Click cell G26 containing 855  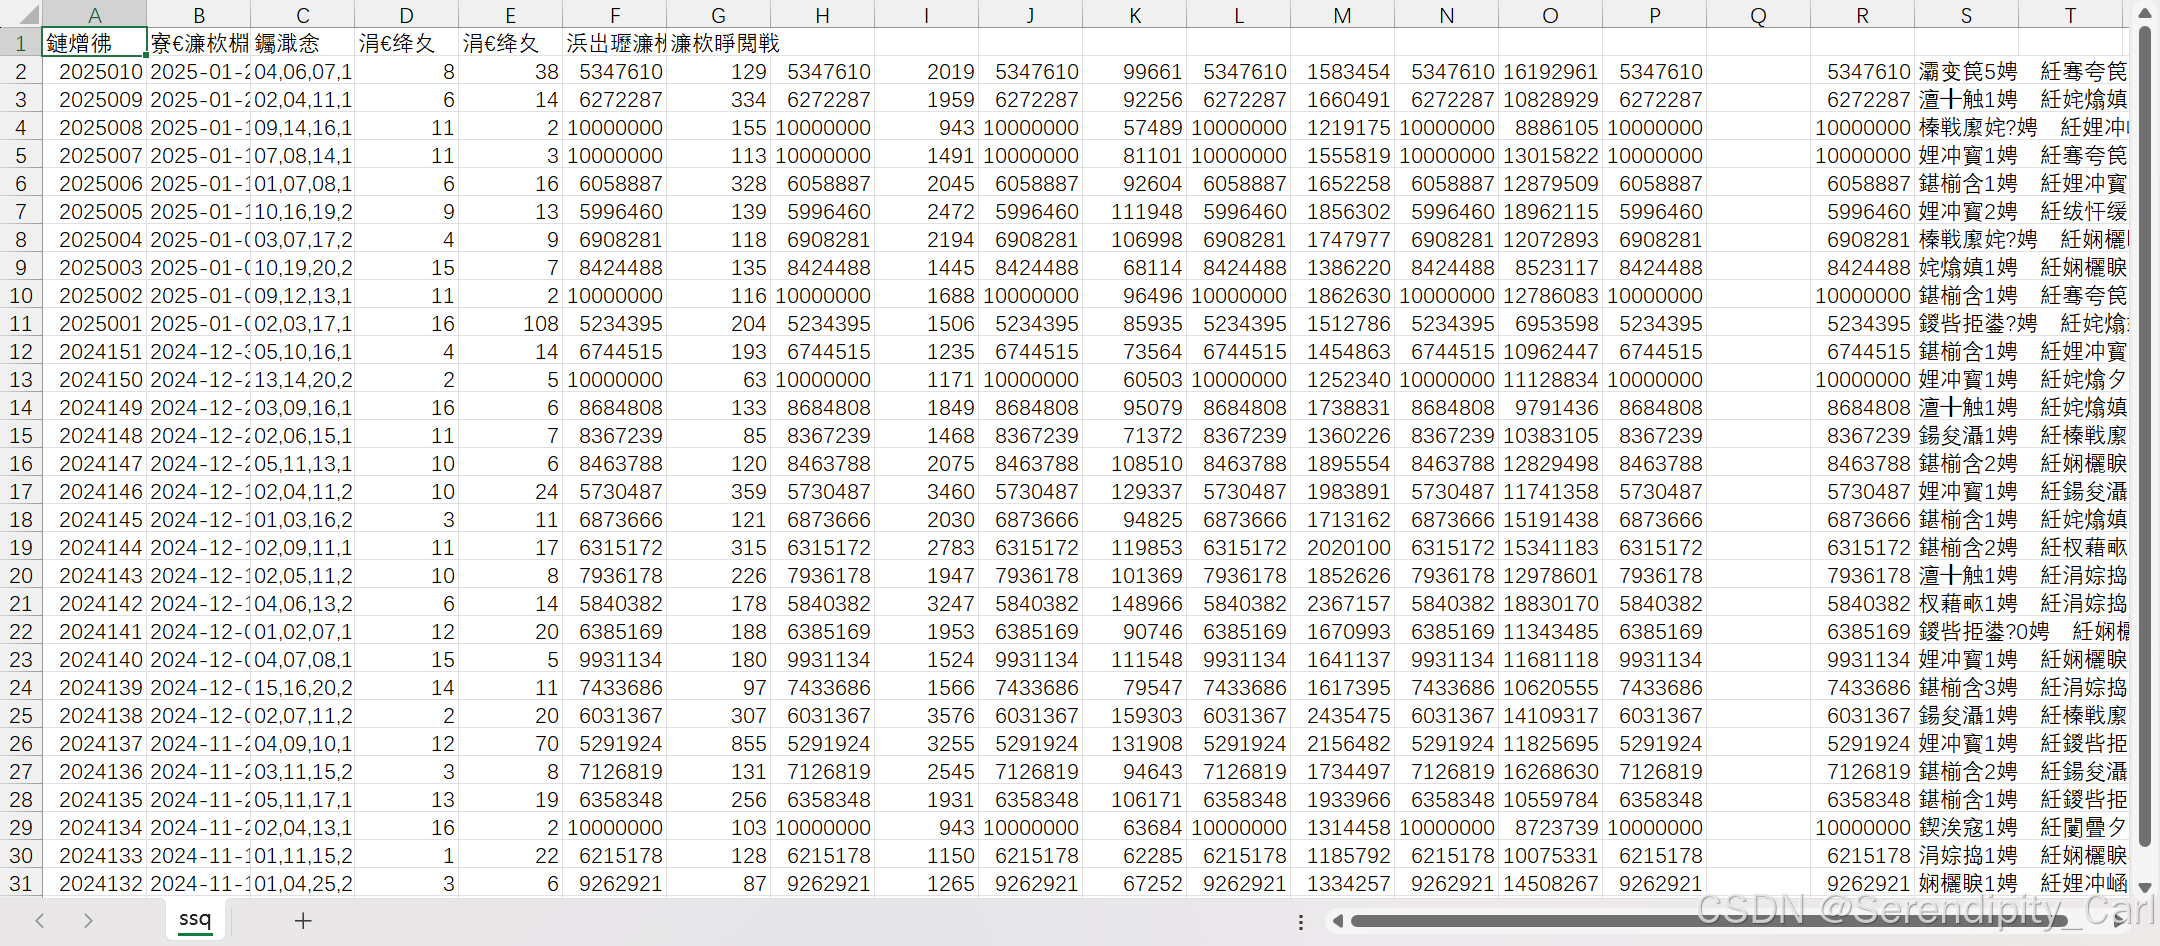pos(719,743)
